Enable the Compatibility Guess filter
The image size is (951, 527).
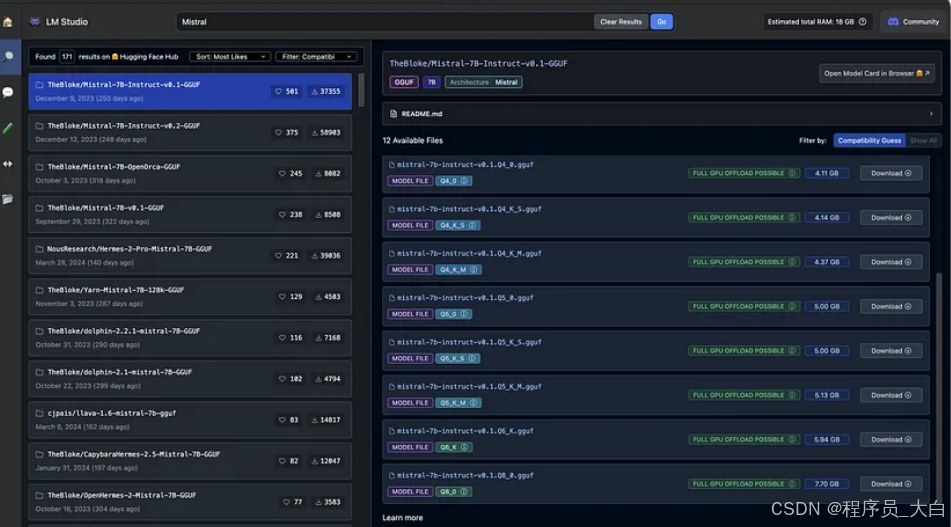tap(869, 140)
